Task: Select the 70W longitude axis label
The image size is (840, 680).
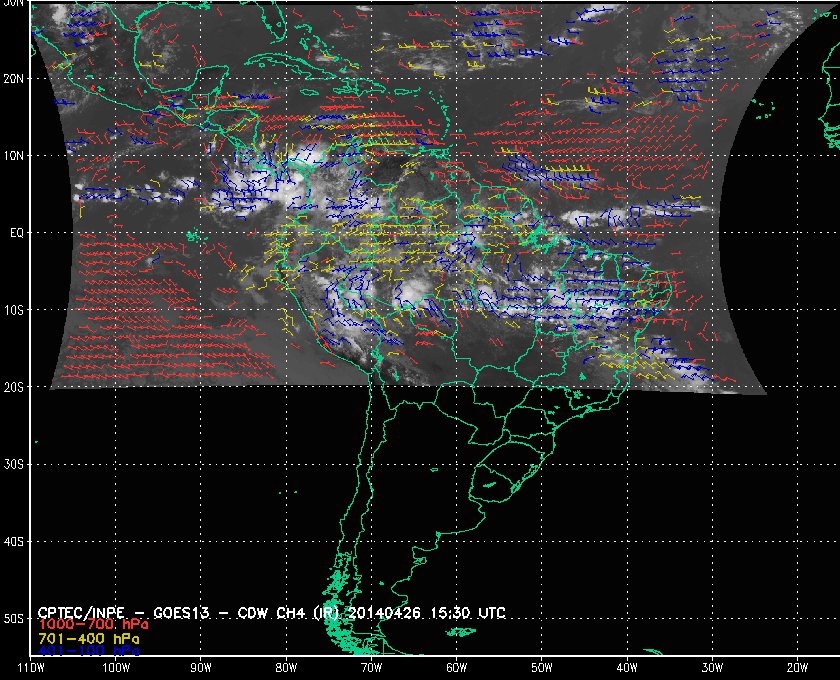Action: pos(371,667)
